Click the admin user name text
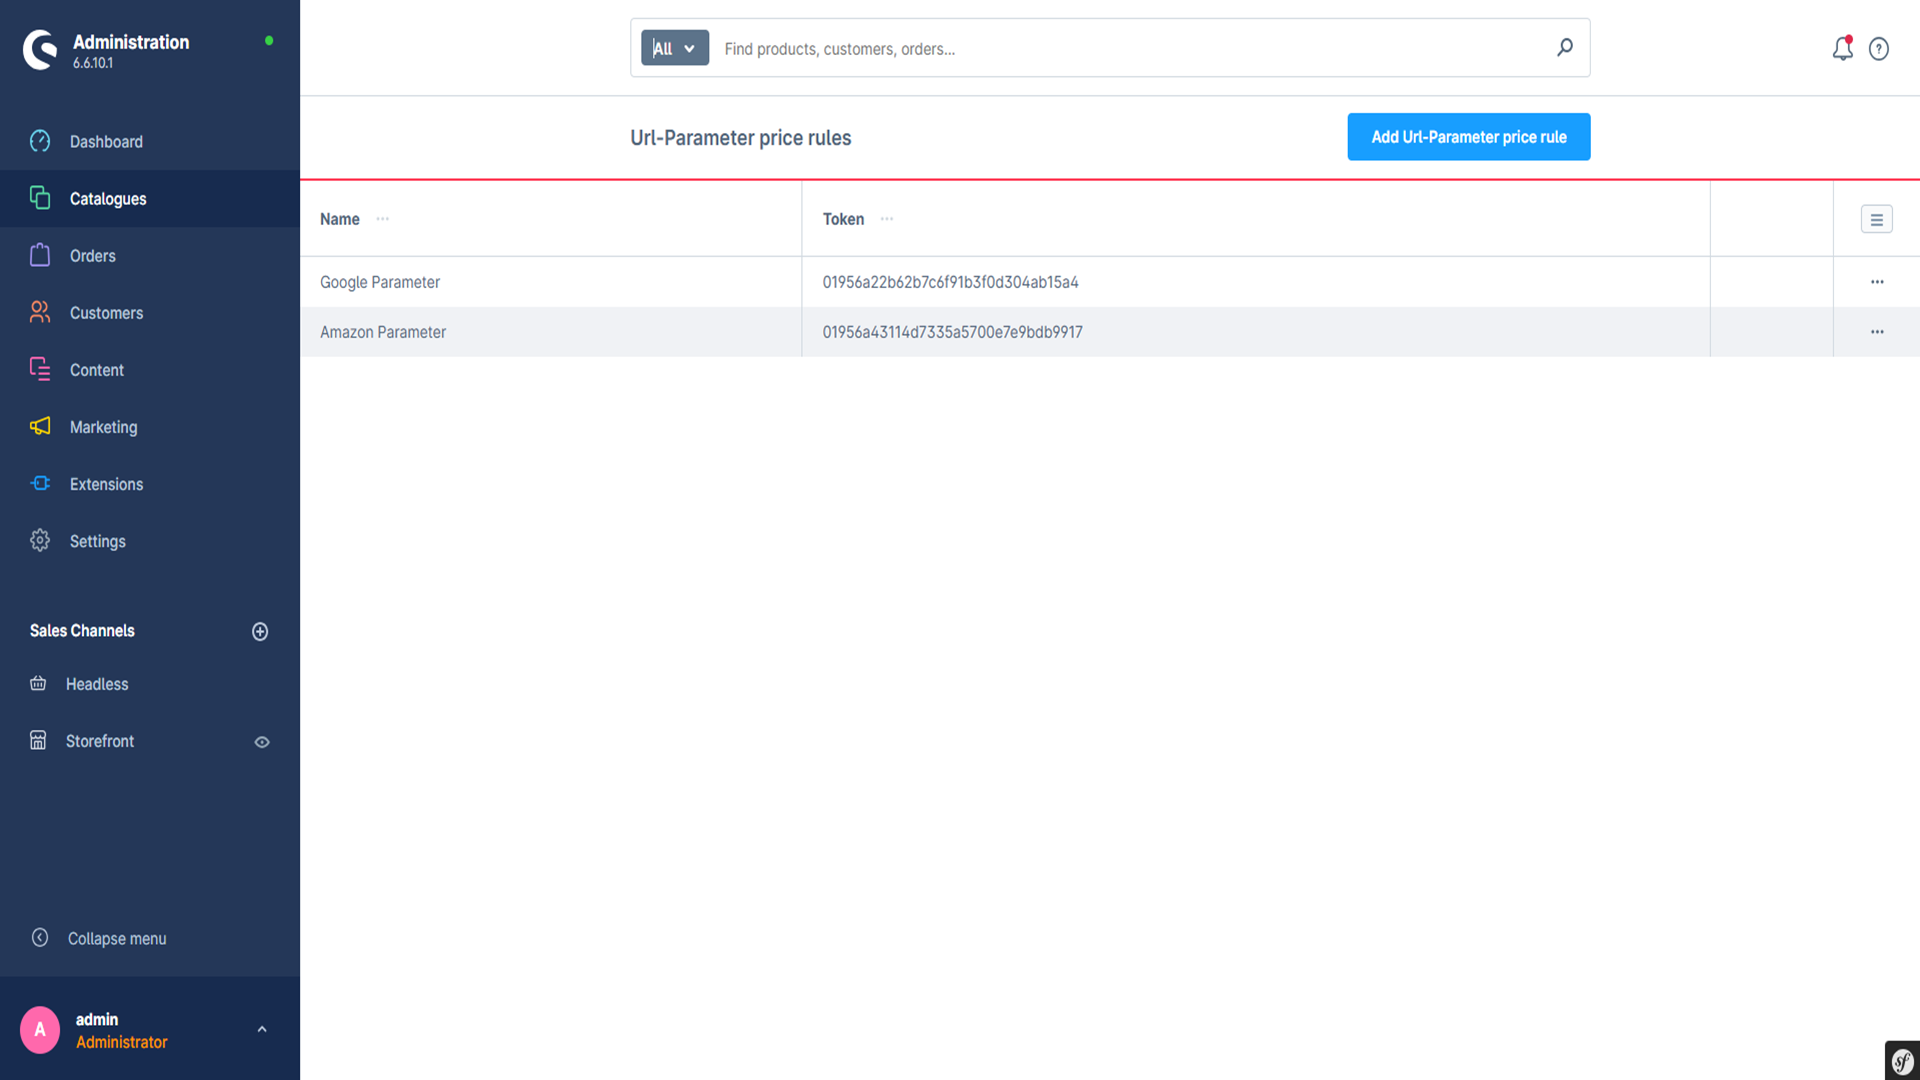This screenshot has height=1080, width=1920. (x=97, y=1019)
